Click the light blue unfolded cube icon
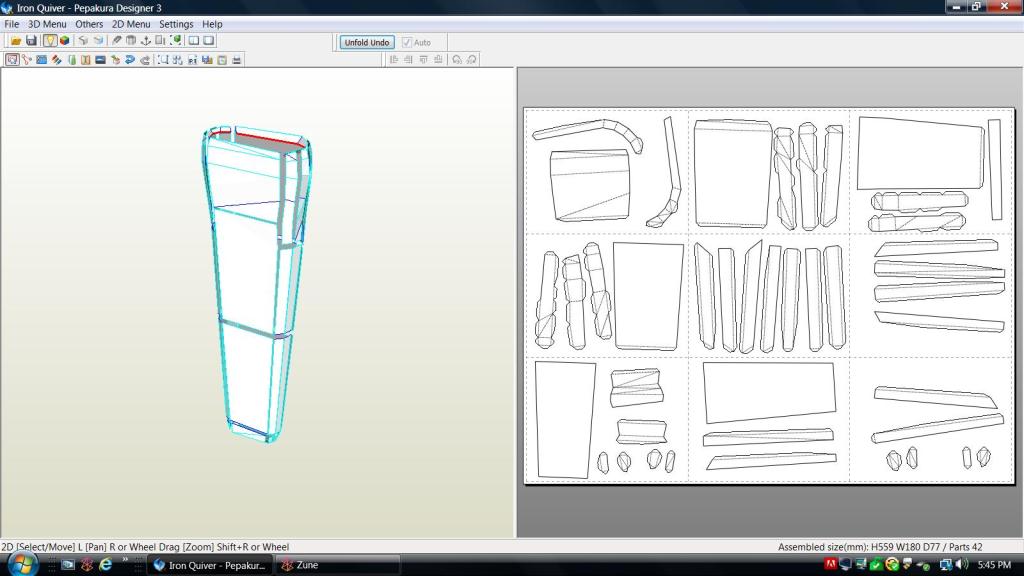 98,40
